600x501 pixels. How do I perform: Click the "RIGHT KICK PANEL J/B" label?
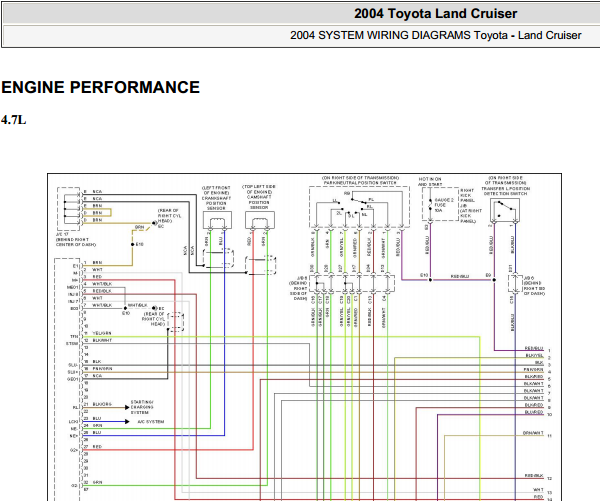click(x=467, y=198)
